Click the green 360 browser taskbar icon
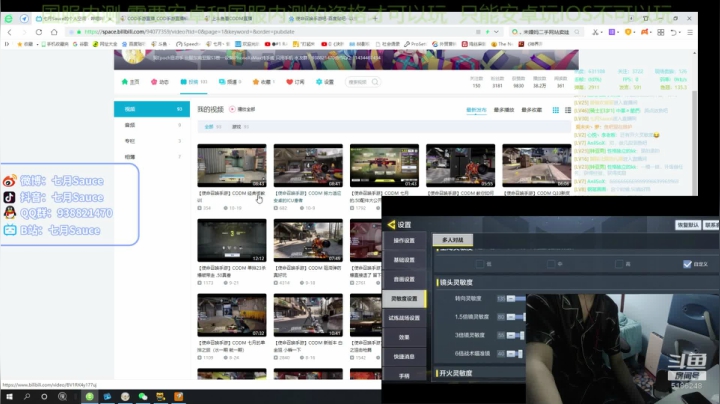This screenshot has width=720, height=404. coord(90,396)
